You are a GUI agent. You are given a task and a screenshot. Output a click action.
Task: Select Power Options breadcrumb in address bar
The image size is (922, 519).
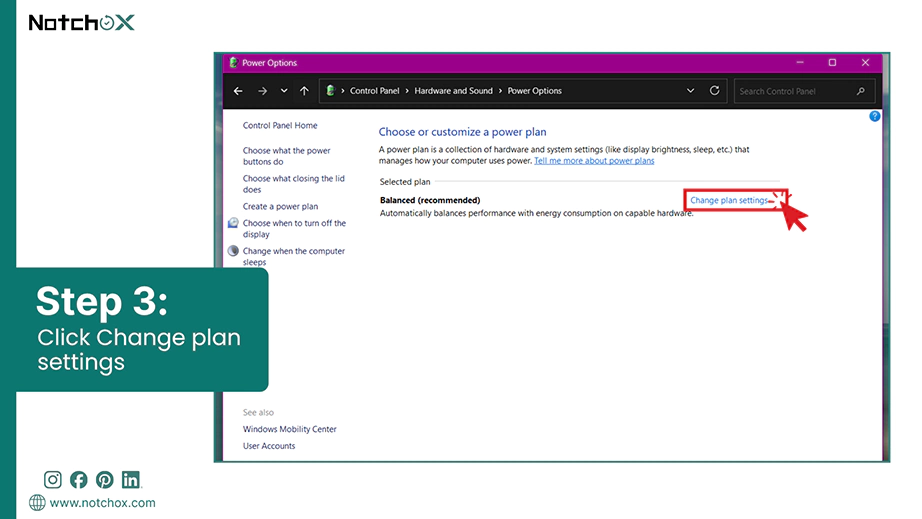click(x=535, y=91)
